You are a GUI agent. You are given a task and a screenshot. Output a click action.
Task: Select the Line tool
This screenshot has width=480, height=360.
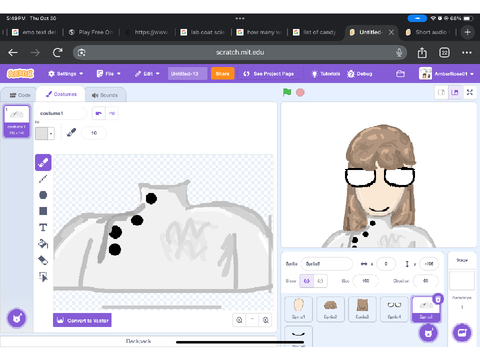(43, 179)
